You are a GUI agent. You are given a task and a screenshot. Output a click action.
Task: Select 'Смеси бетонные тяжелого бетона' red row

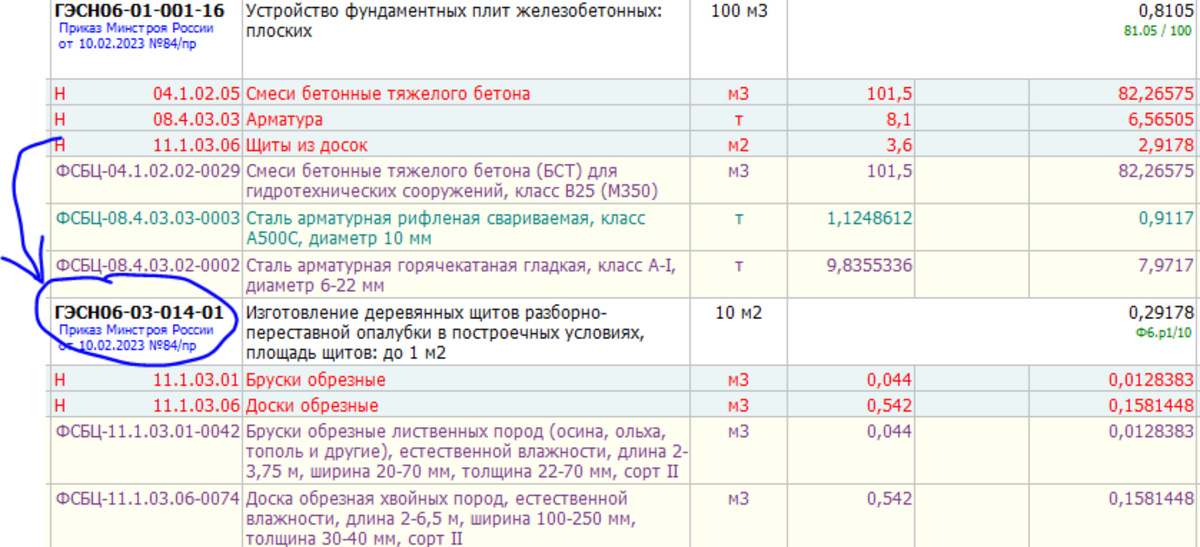point(388,93)
